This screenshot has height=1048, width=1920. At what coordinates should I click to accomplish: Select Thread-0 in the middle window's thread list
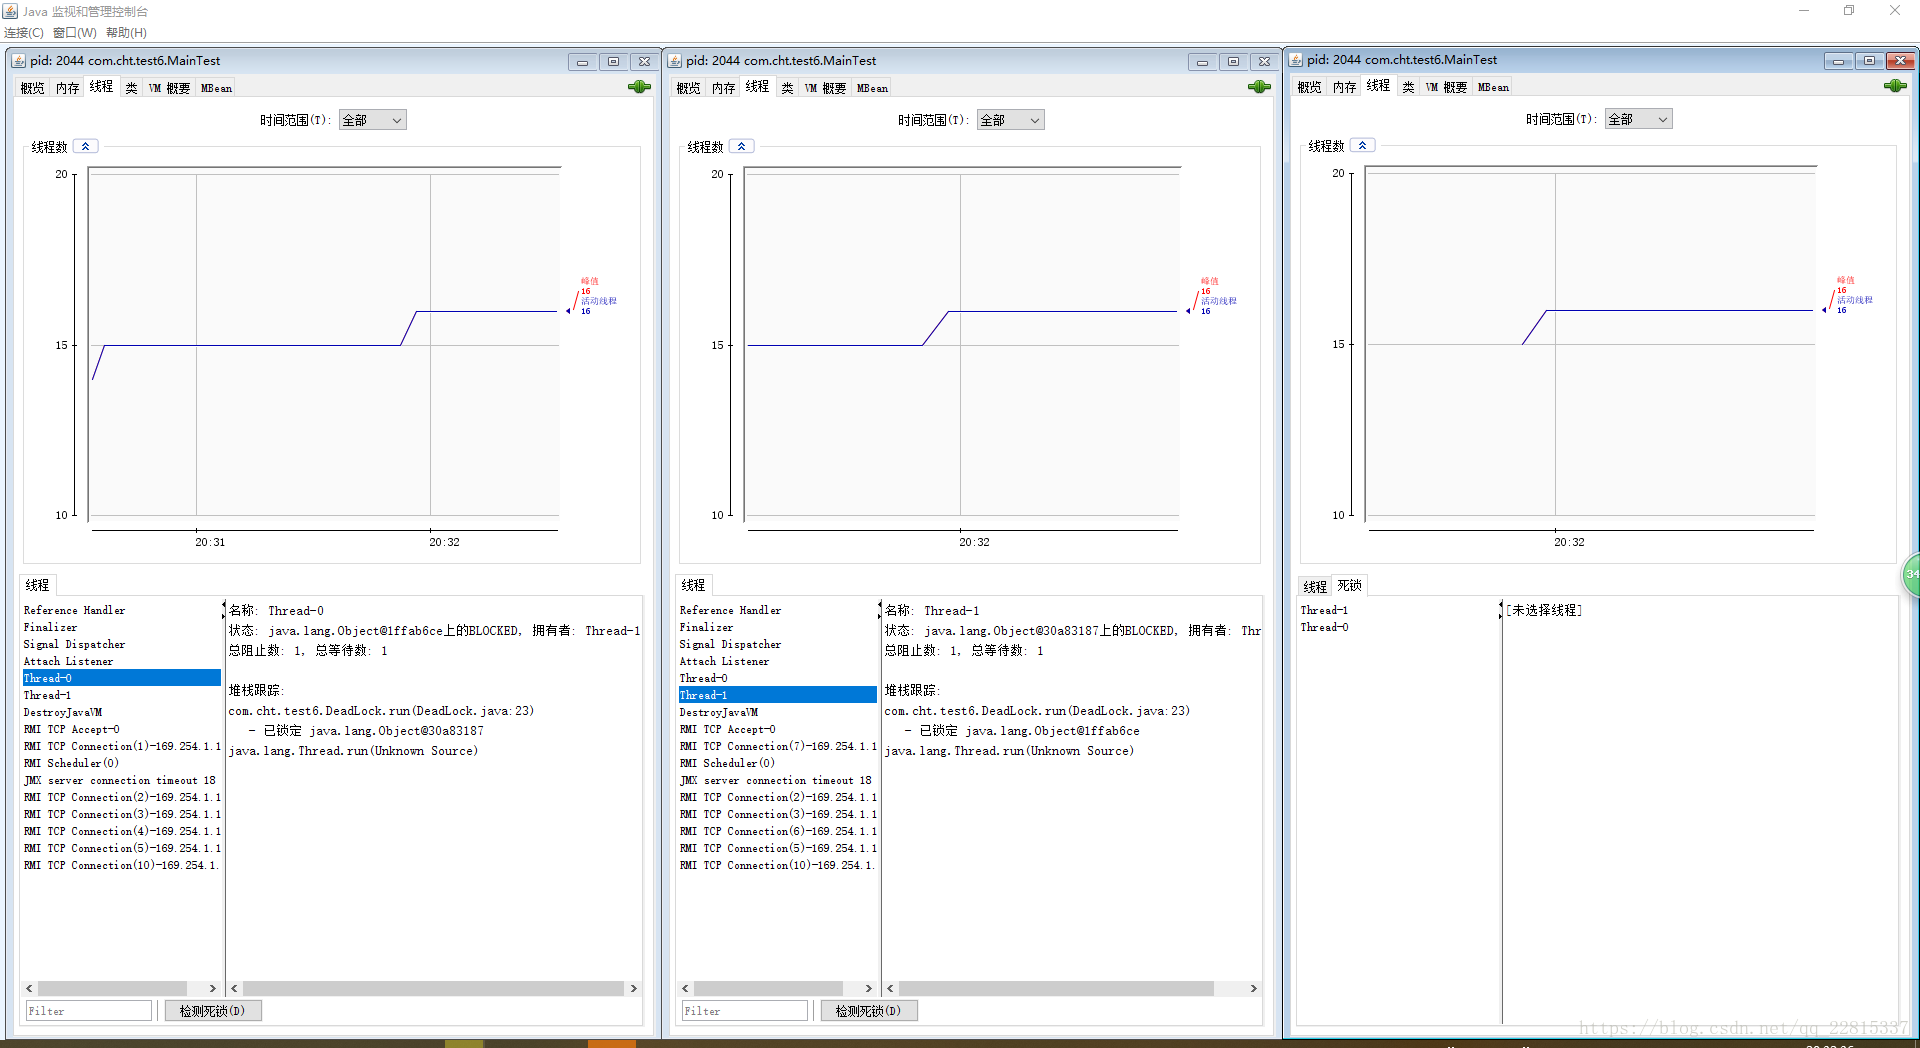(x=777, y=678)
